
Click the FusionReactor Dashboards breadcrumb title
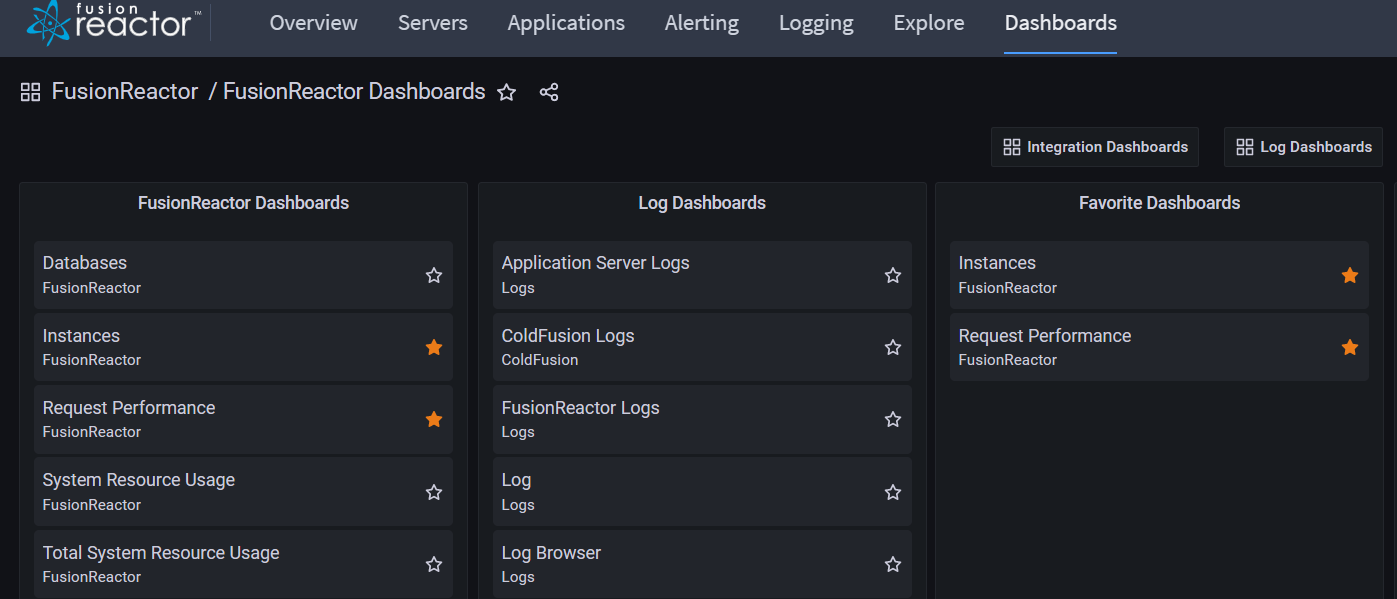click(354, 92)
